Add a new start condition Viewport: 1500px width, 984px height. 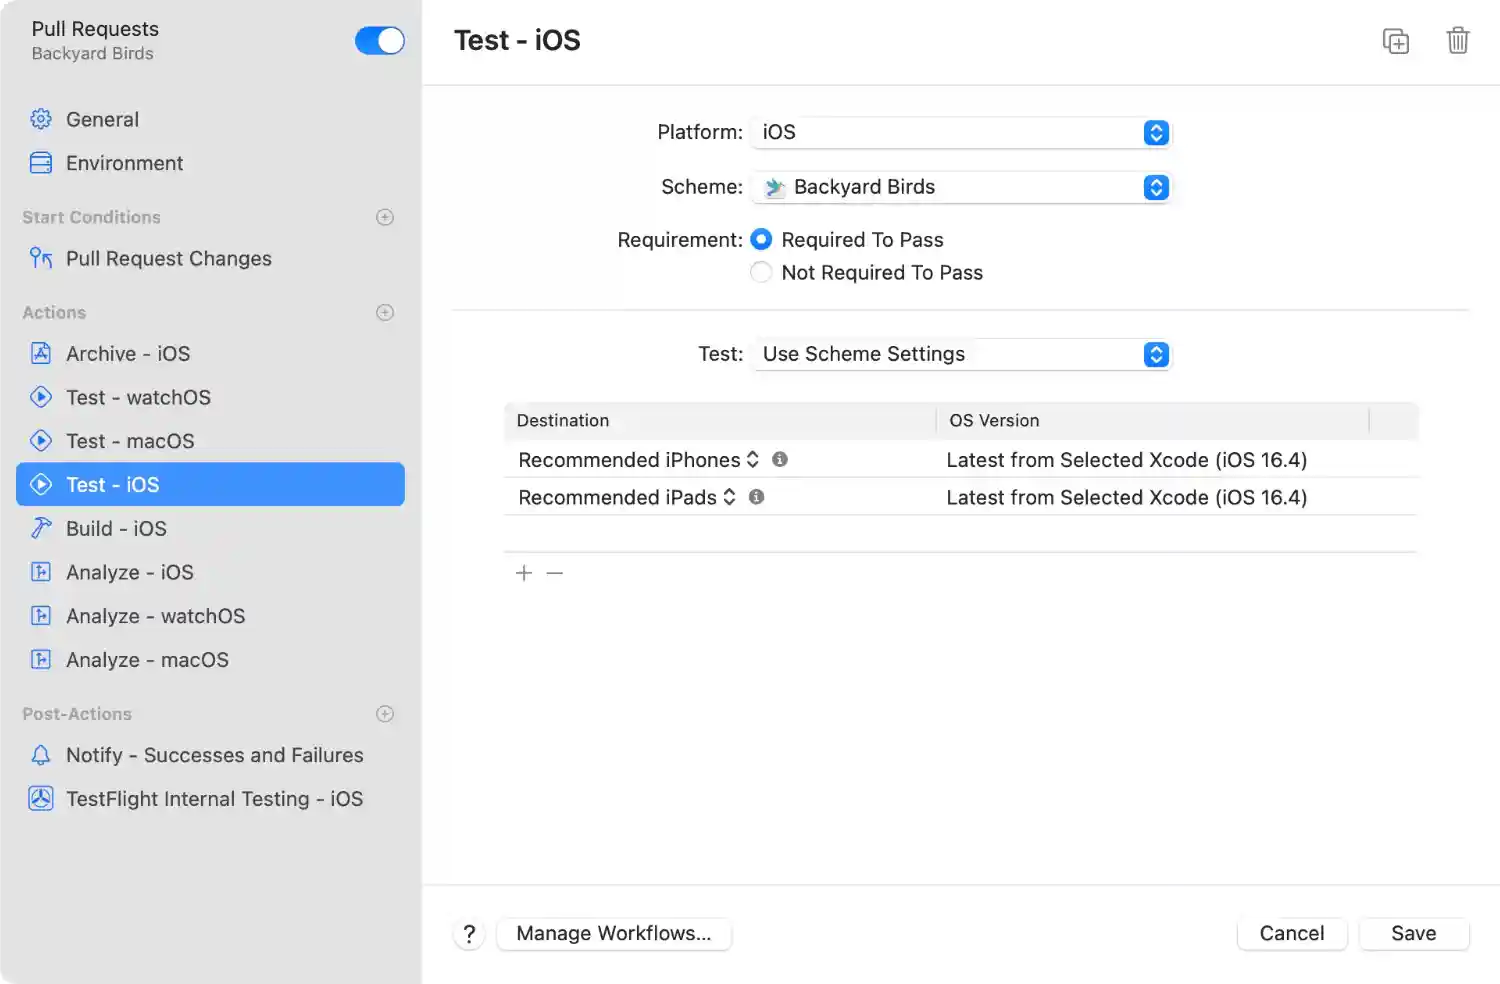pyautogui.click(x=385, y=217)
